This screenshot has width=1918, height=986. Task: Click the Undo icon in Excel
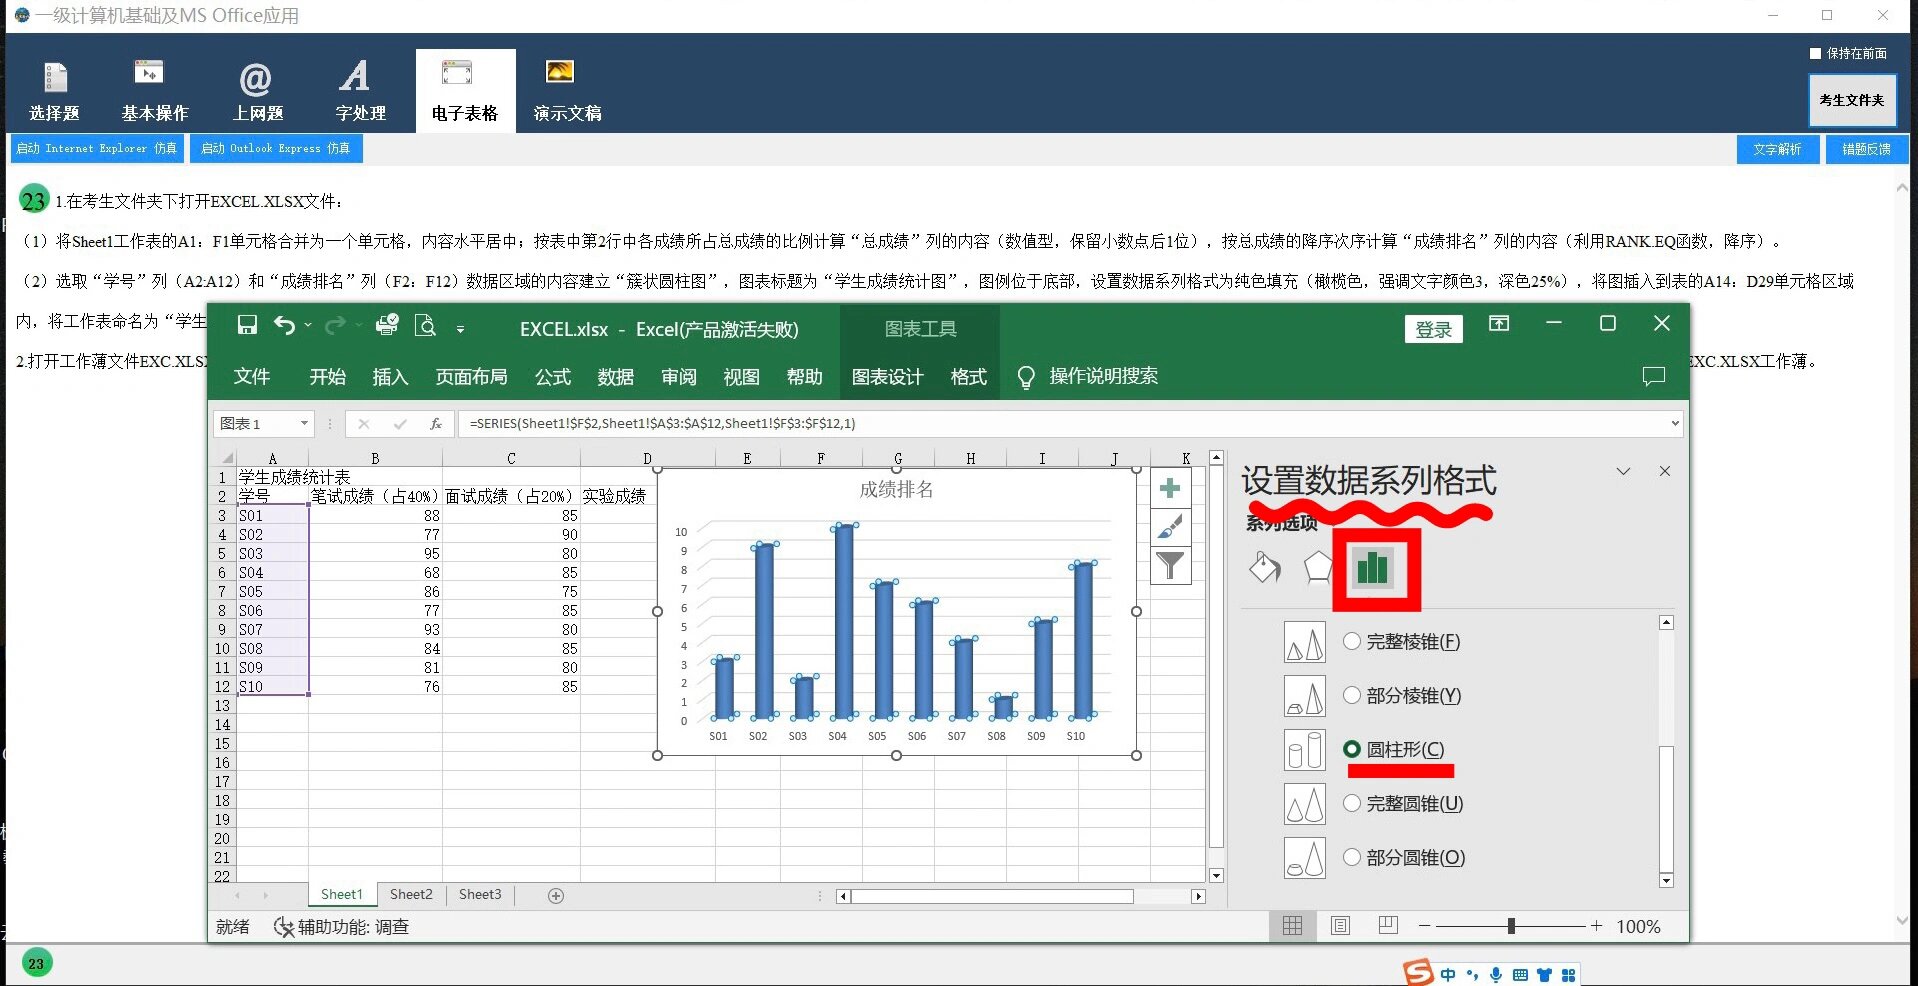(286, 325)
